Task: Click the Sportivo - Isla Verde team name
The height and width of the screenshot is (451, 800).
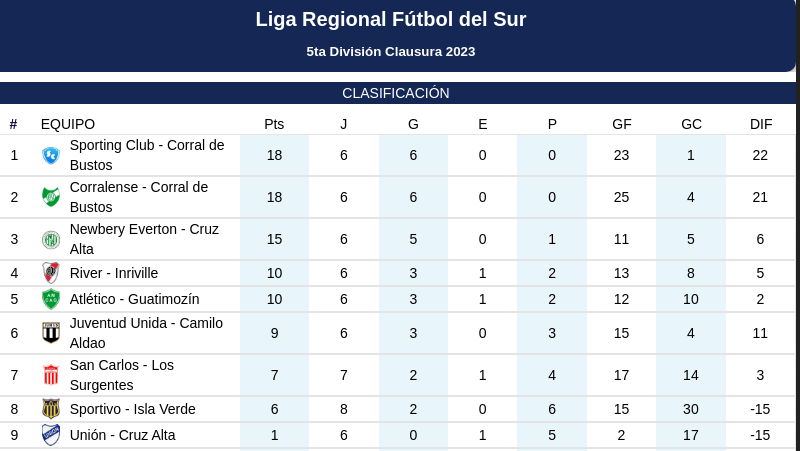Action: 133,409
